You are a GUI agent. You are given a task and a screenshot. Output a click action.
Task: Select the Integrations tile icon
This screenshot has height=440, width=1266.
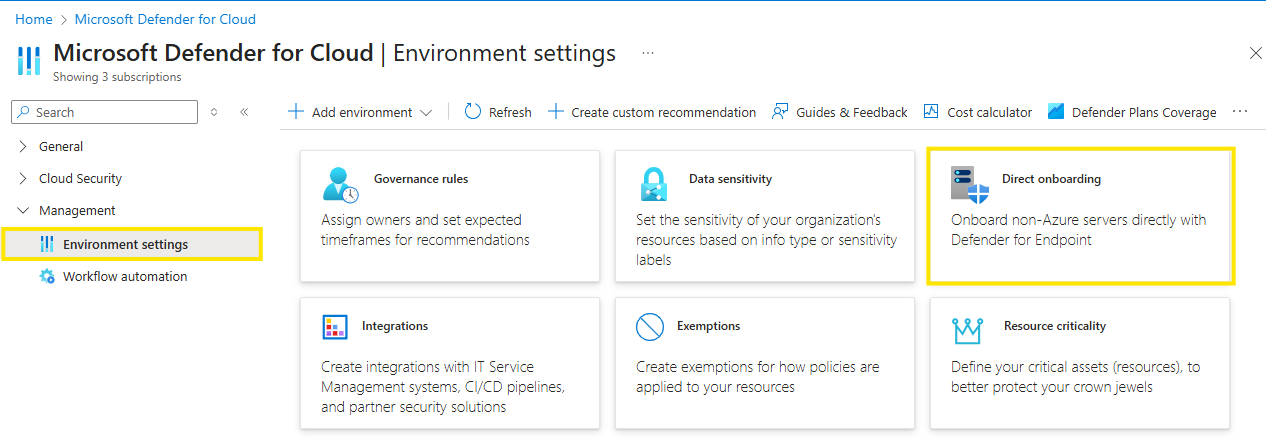coord(335,327)
